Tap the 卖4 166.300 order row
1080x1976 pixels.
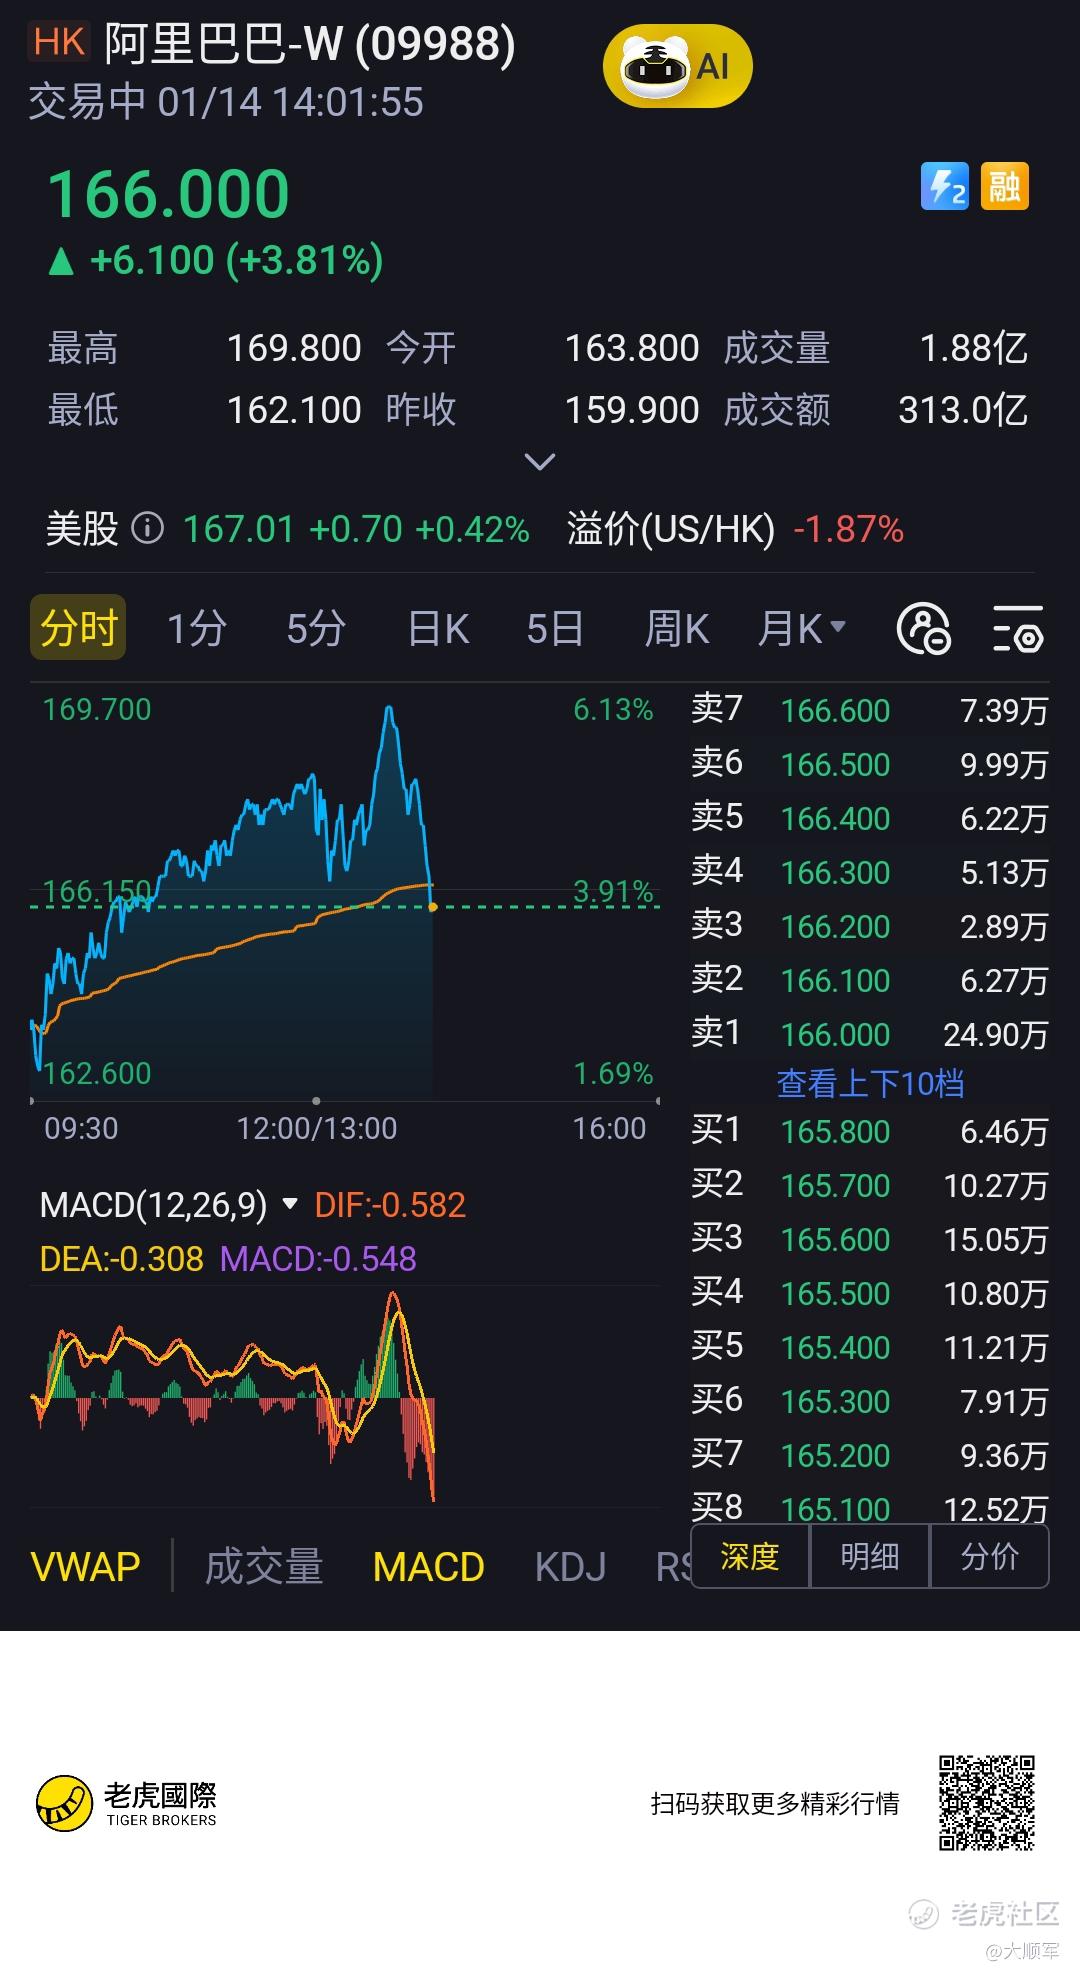(x=870, y=871)
